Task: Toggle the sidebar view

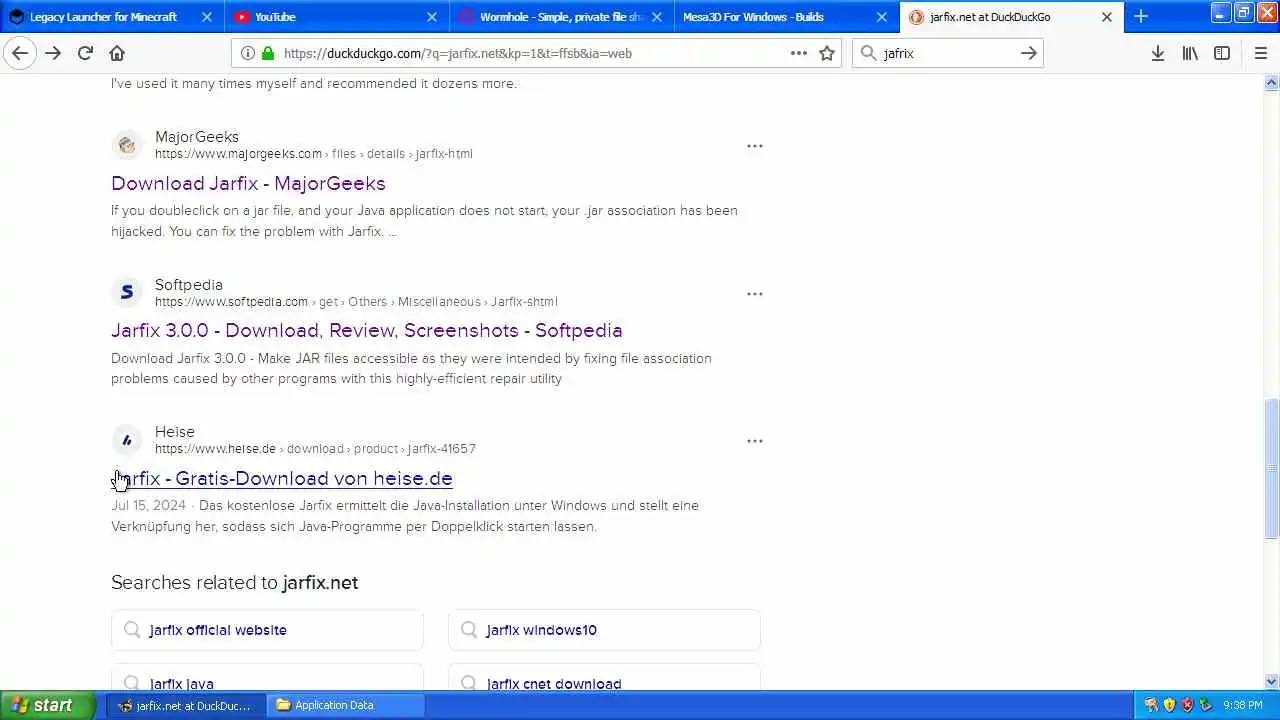Action: [x=1222, y=53]
